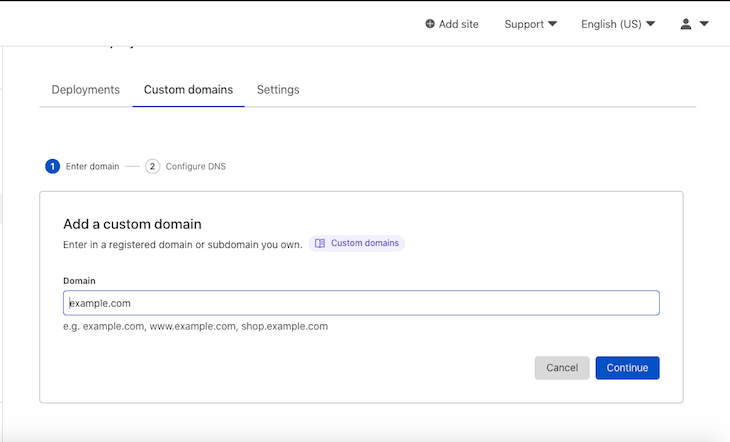Viewport: 730px width, 442px height.
Task: Open the user account profile icon
Action: [x=685, y=24]
